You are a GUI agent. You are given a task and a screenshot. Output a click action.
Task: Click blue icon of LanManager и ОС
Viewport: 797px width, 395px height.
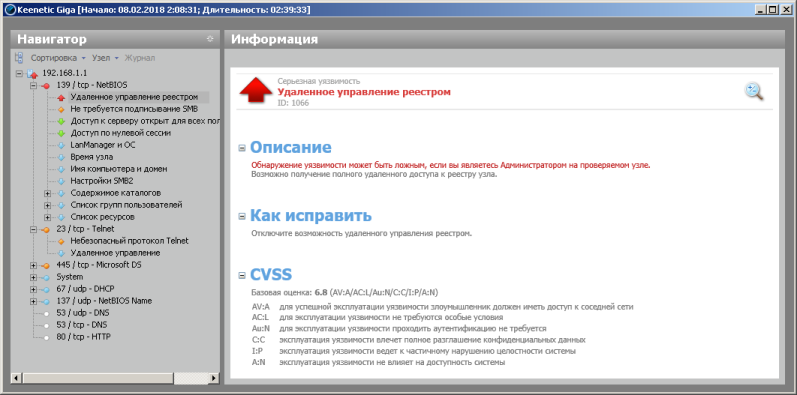[61, 145]
